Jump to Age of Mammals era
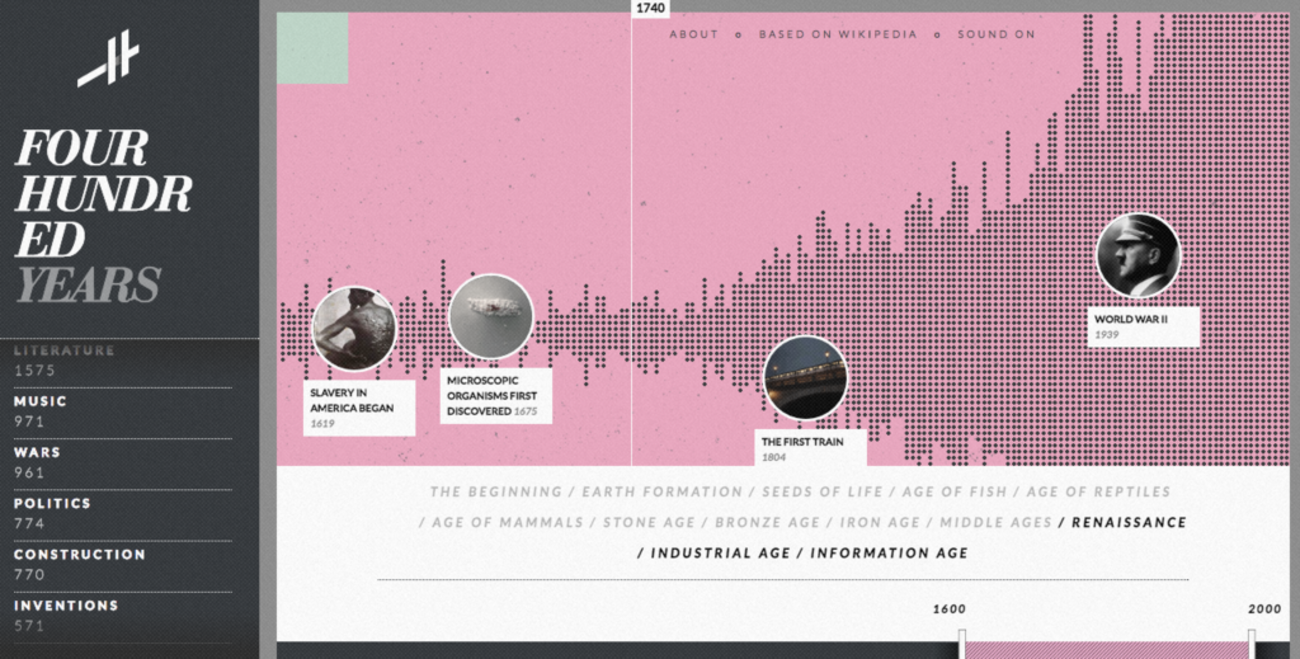This screenshot has width=1300, height=659. pyautogui.click(x=507, y=522)
